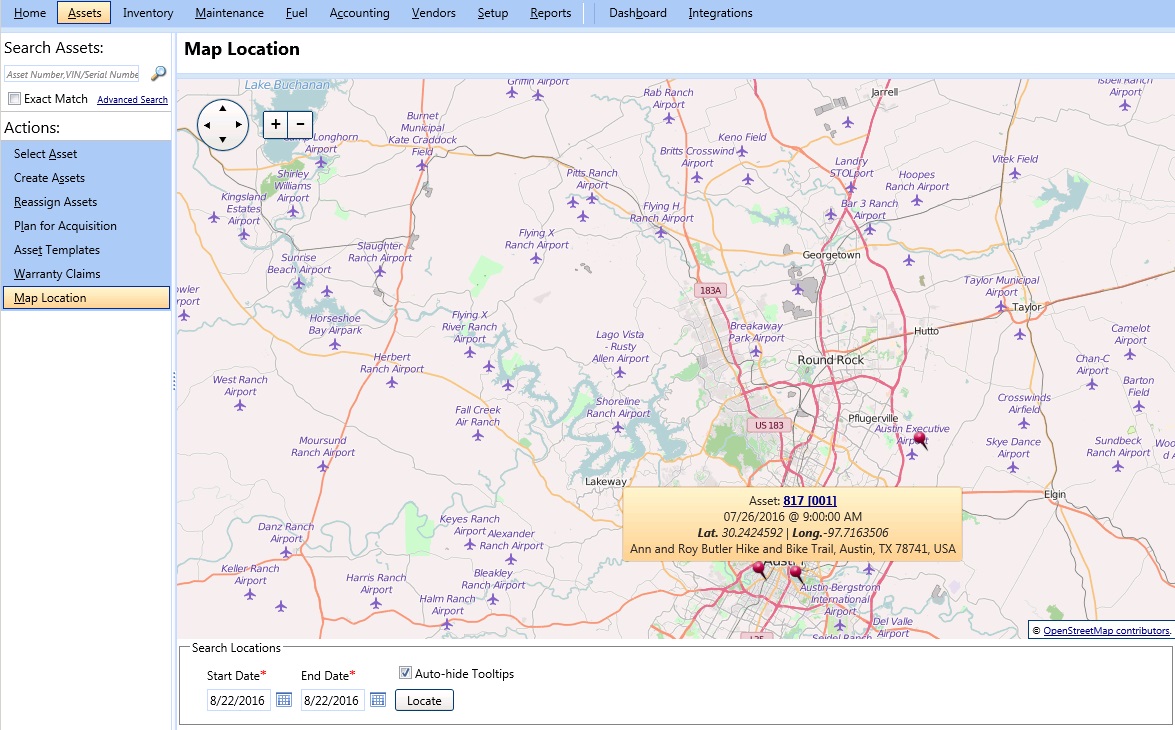Open asset 817 [001] link in tooltip

tap(810, 501)
